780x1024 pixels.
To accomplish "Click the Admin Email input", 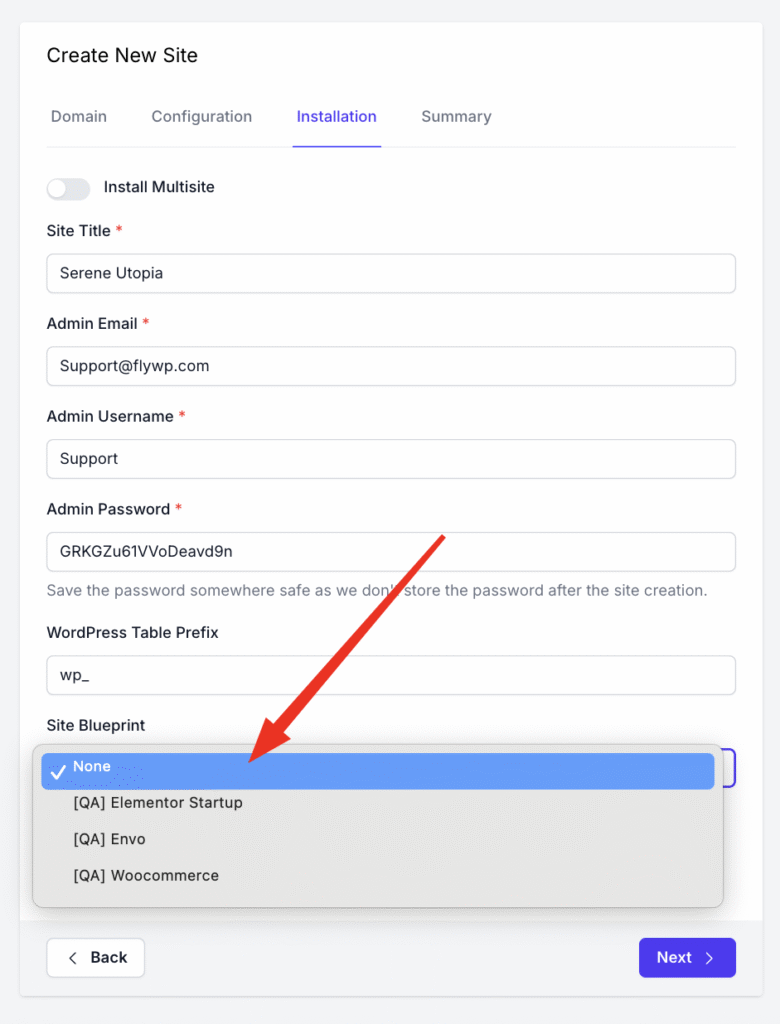I will pyautogui.click(x=391, y=366).
